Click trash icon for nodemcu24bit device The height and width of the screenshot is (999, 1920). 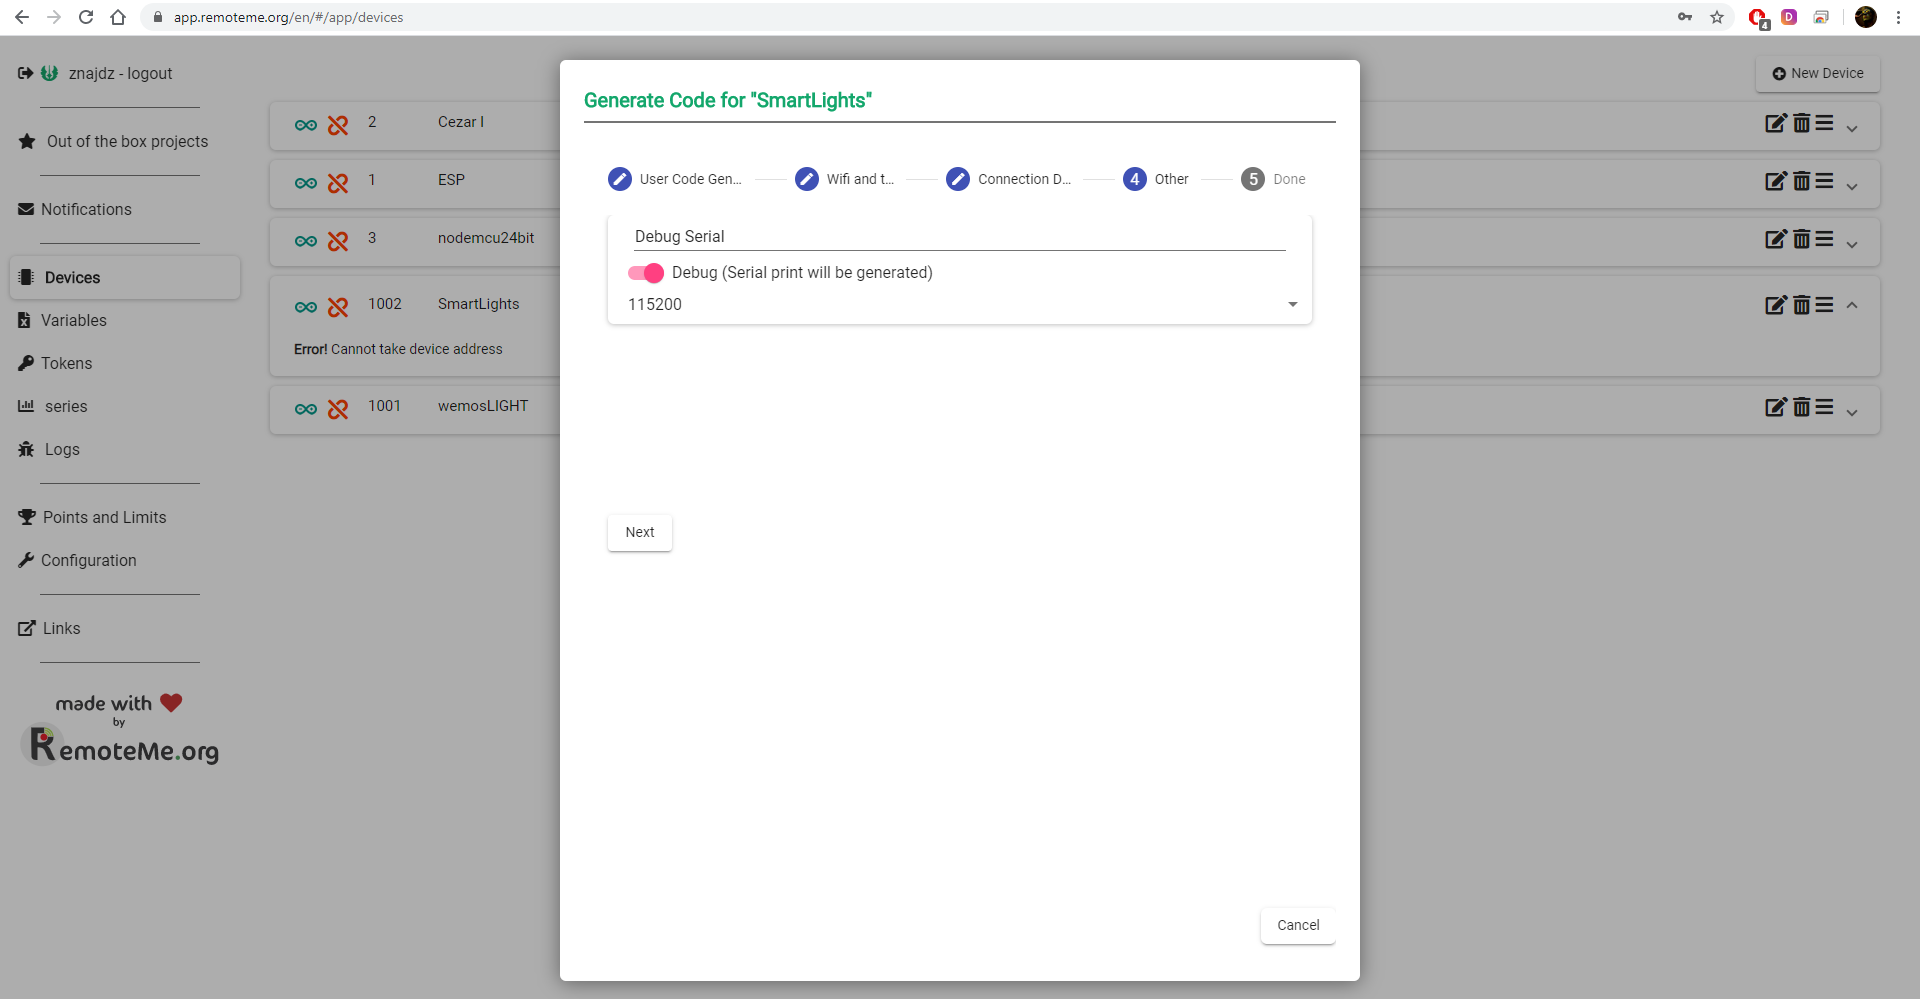[x=1801, y=239]
